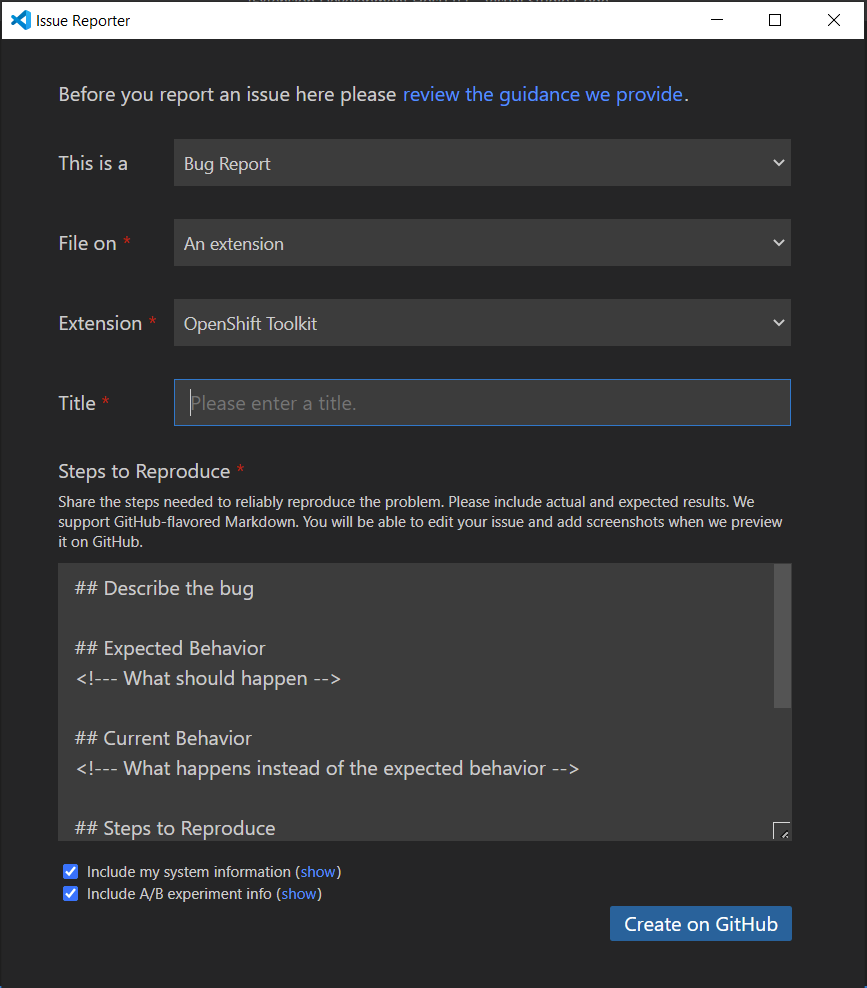The image size is (867, 988).
Task: Maximize the Issue Reporter window
Action: pos(775,20)
